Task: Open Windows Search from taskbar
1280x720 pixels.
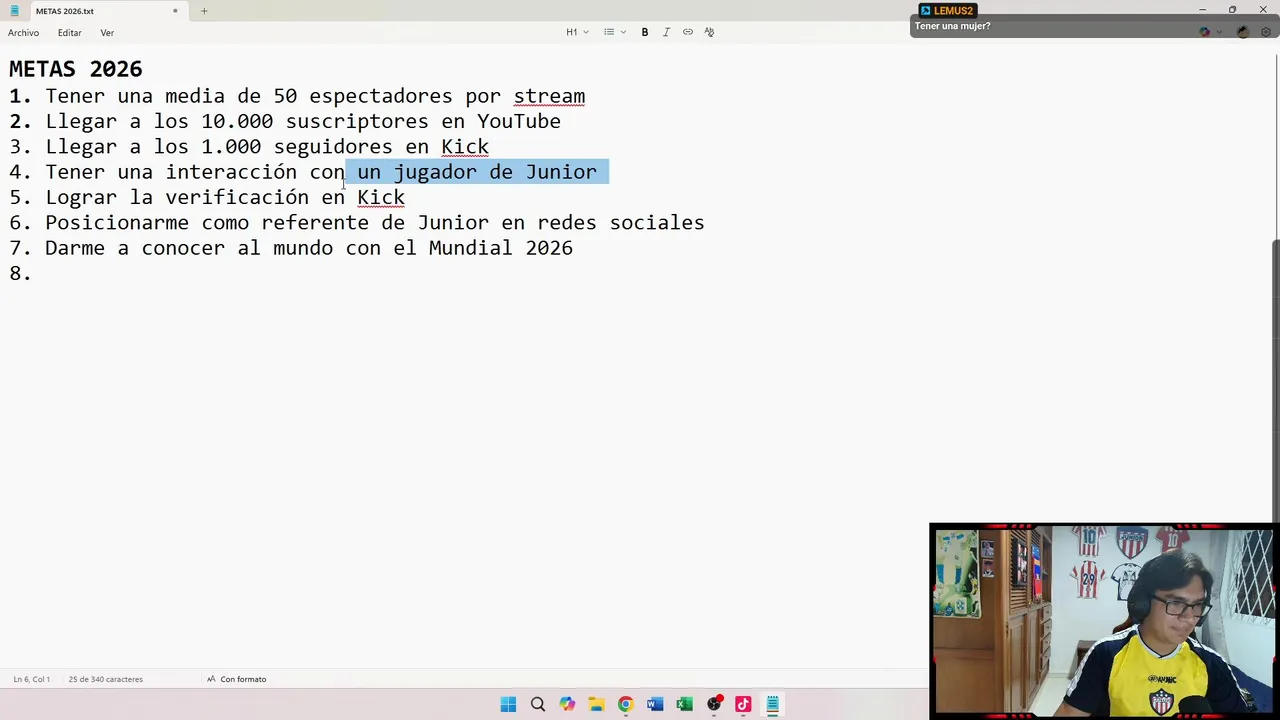Action: [x=538, y=704]
